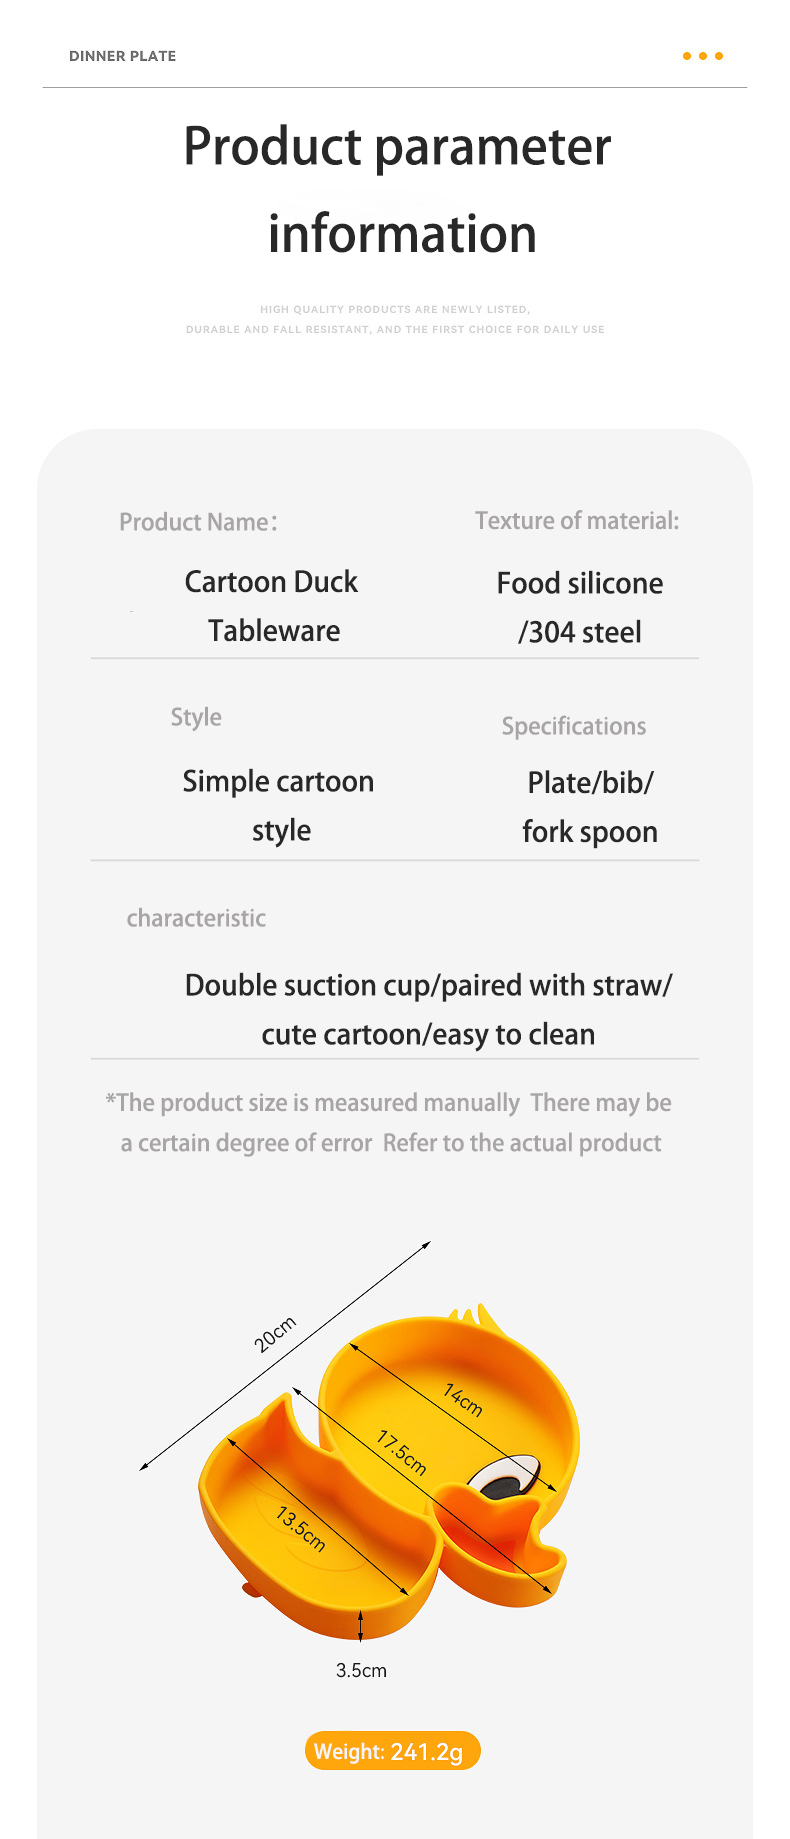
Task: Click the Double suction cup characteristic text
Action: pos(428,1009)
